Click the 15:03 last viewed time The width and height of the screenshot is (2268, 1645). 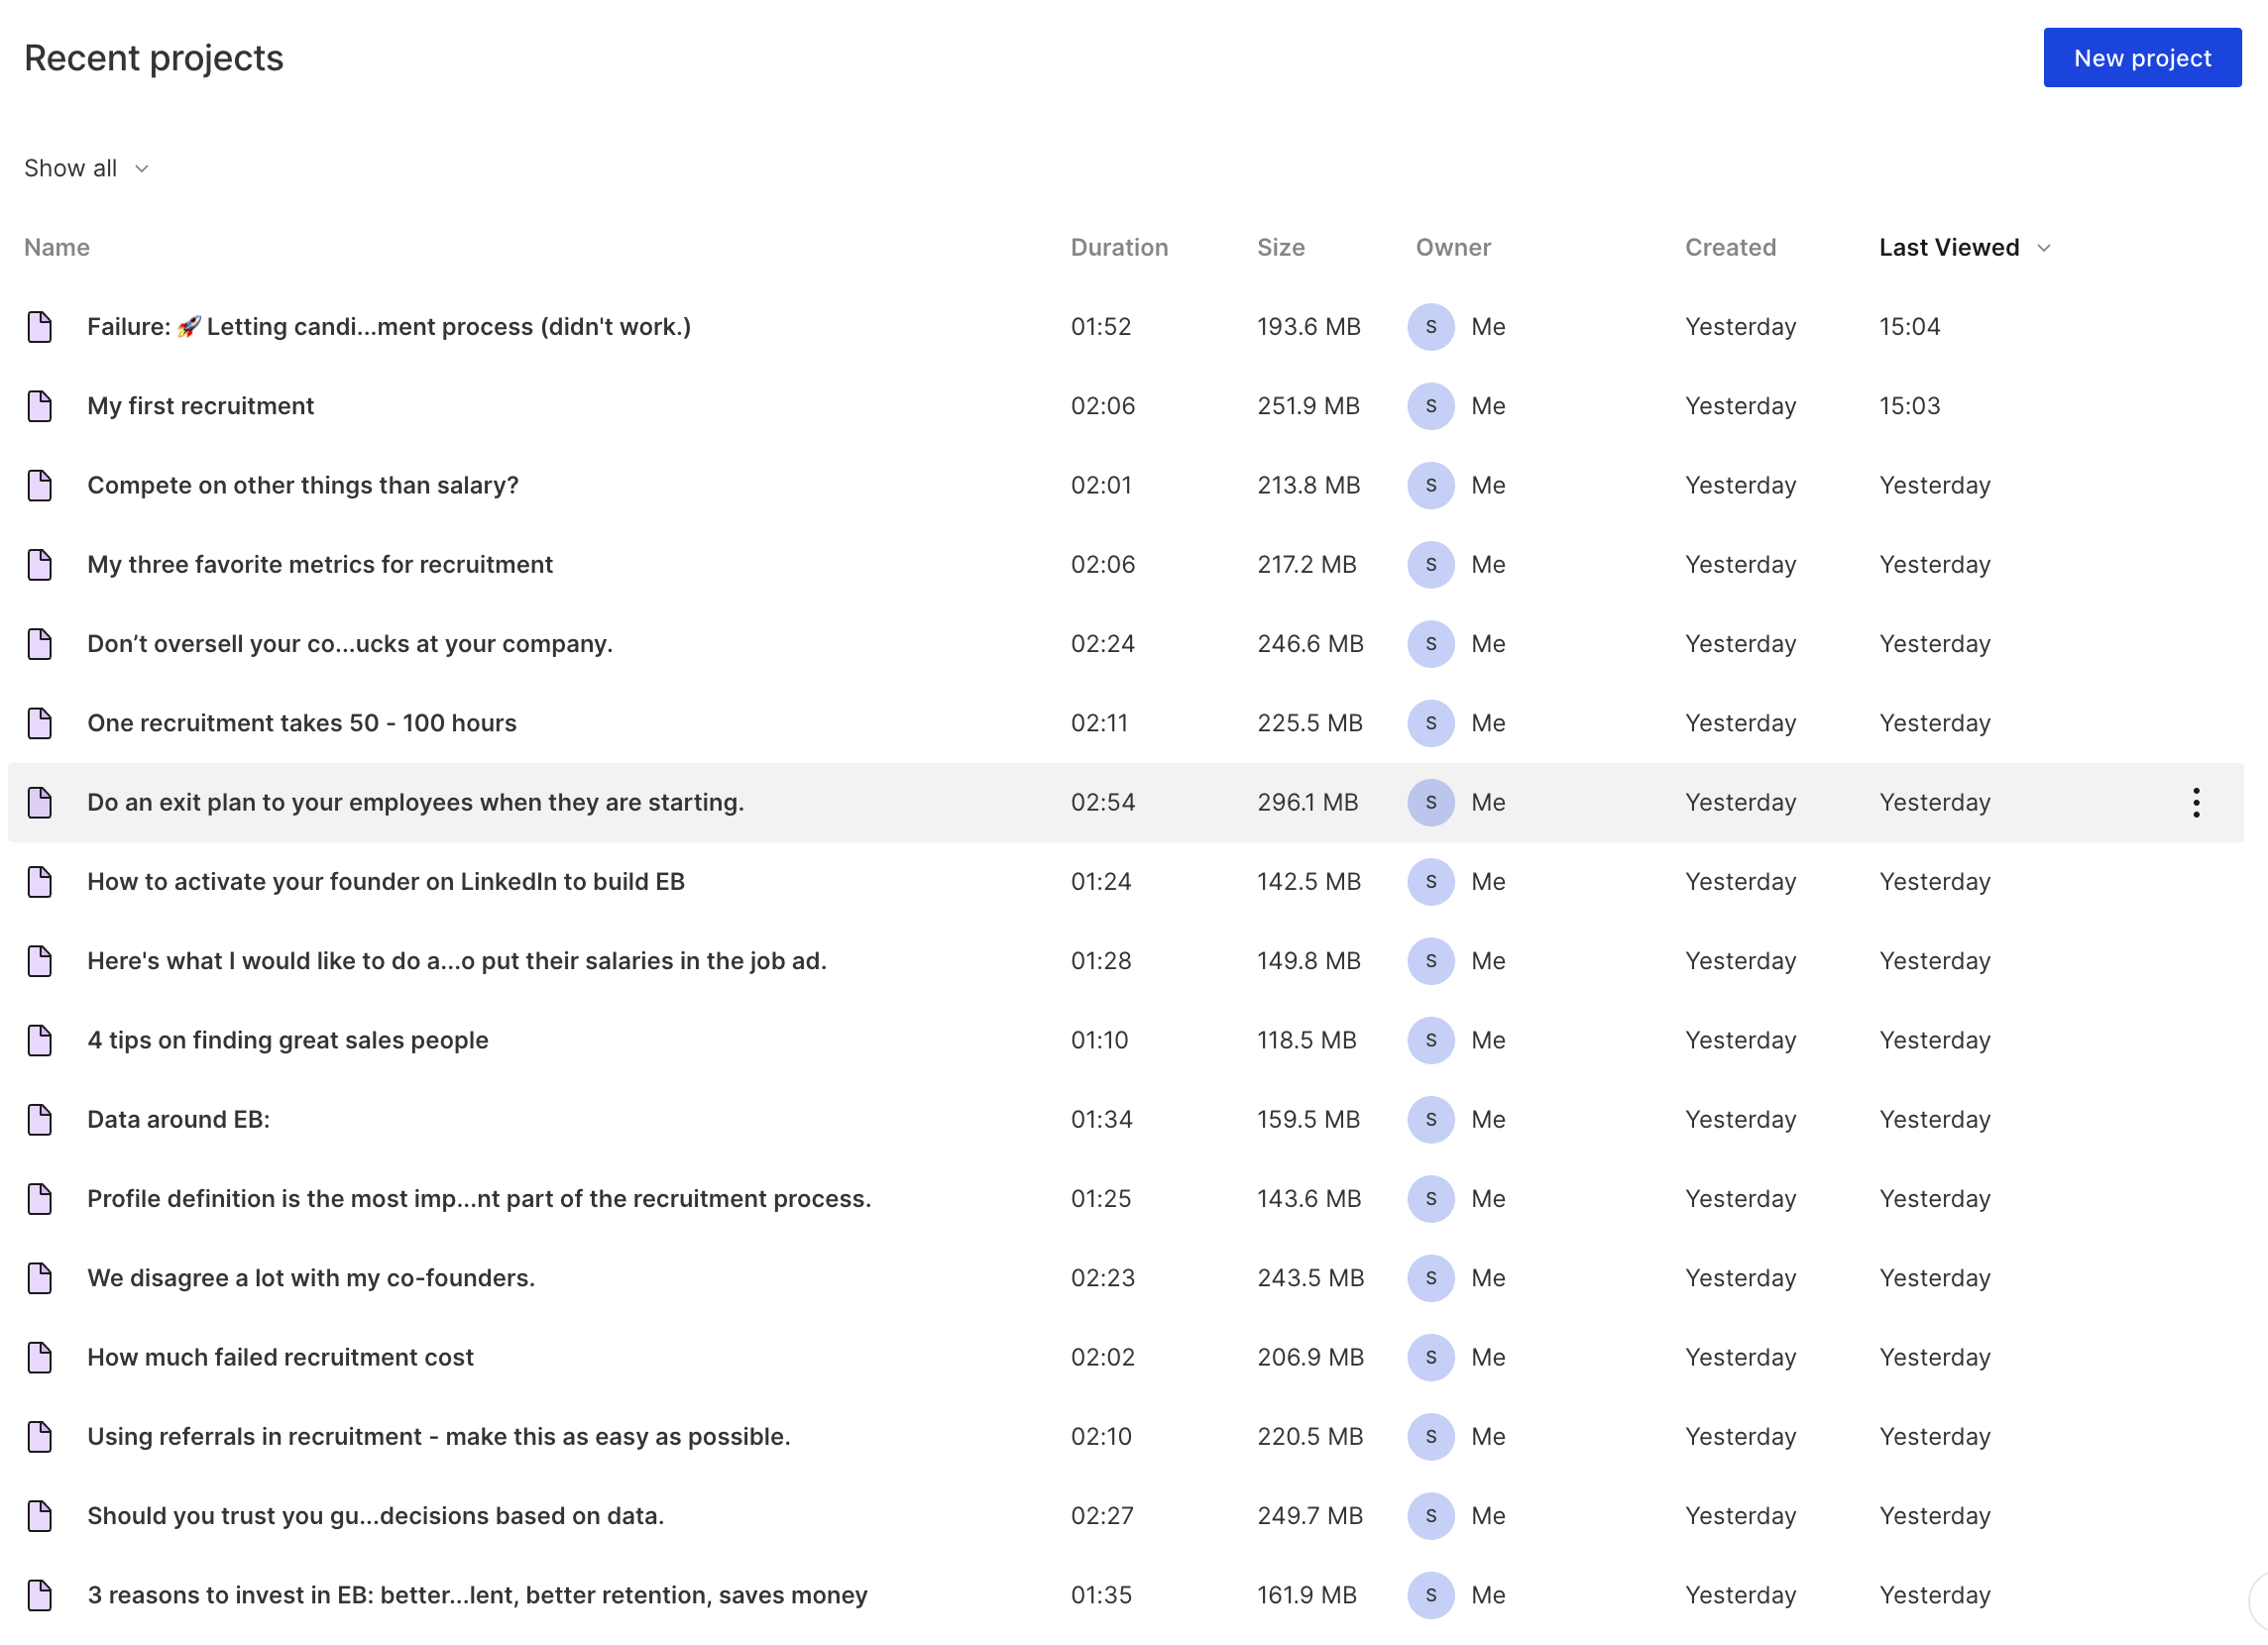(1909, 406)
